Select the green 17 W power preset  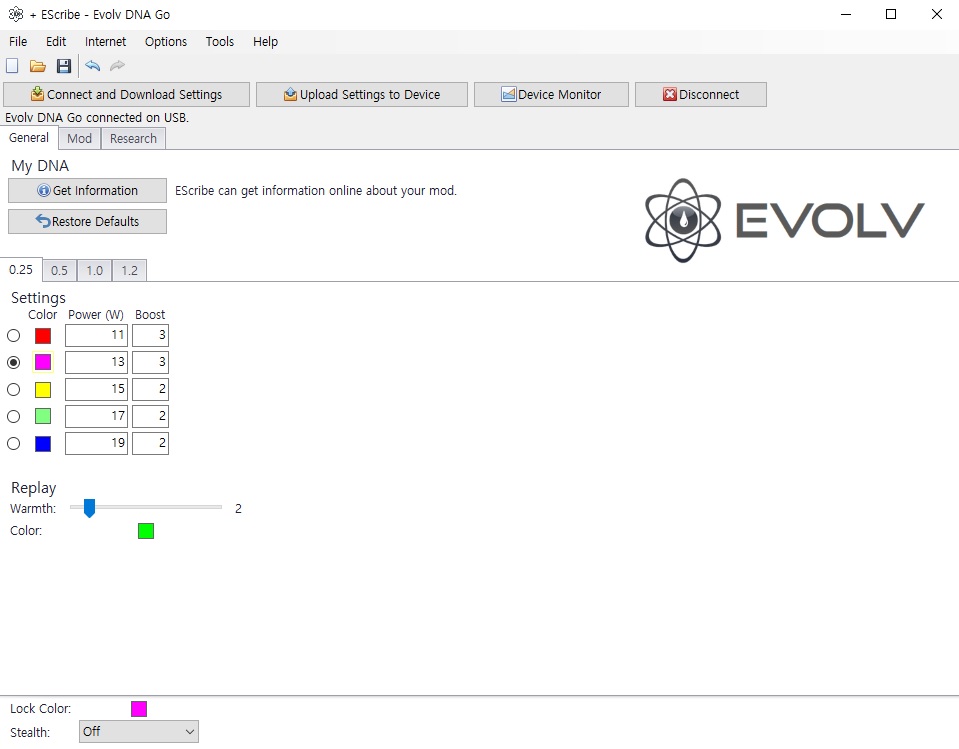point(13,416)
